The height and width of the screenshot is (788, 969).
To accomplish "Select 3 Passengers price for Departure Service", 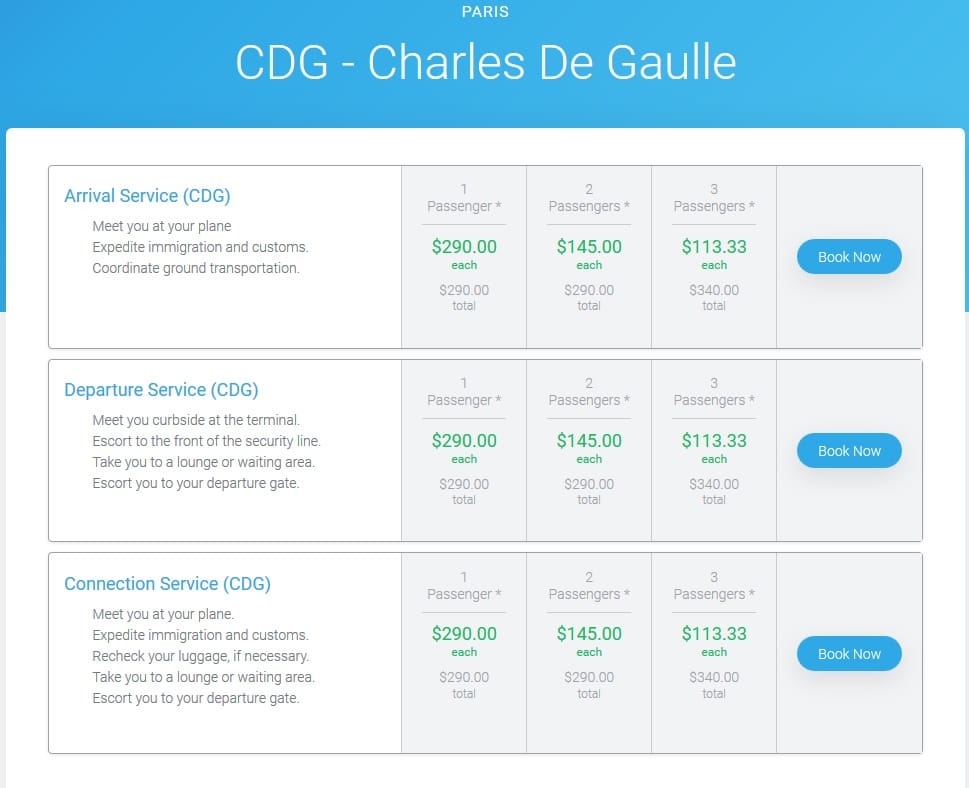I will pyautogui.click(x=714, y=441).
